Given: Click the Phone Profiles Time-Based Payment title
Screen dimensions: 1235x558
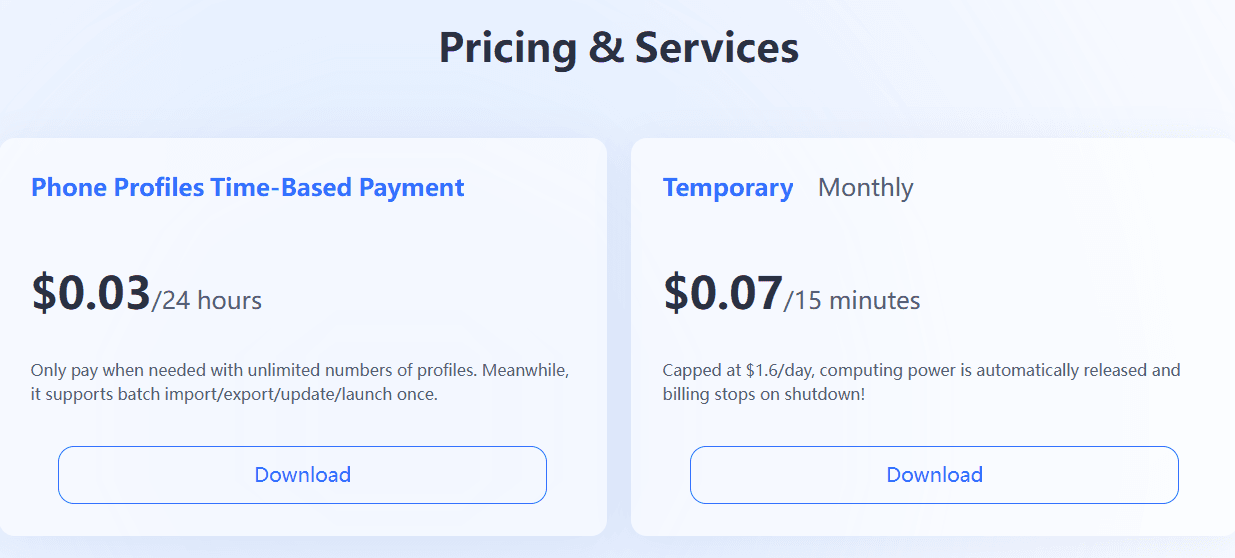Looking at the screenshot, I should pos(248,187).
